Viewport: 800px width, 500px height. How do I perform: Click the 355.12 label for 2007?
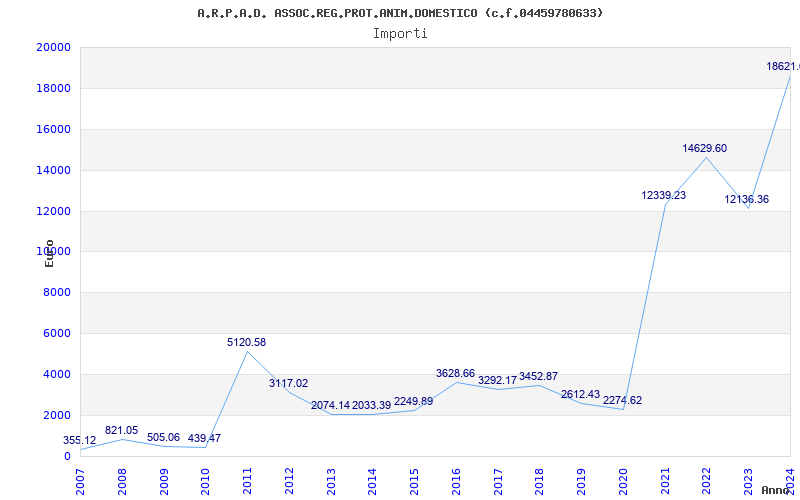tap(80, 441)
